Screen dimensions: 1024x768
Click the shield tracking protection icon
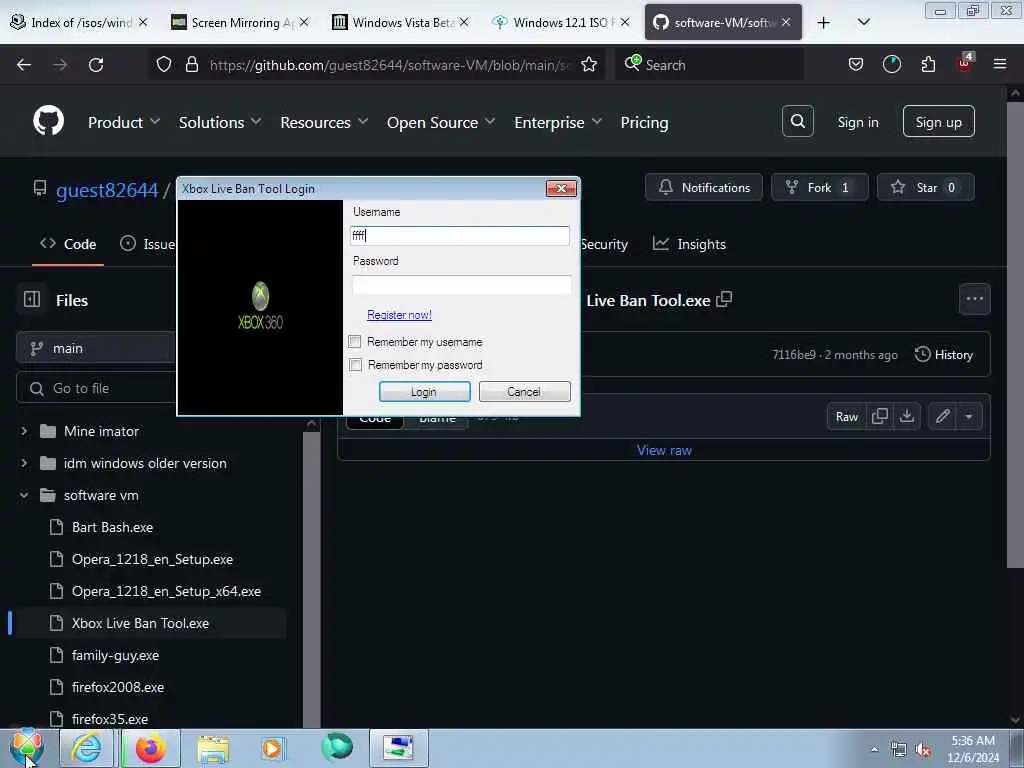click(x=164, y=64)
